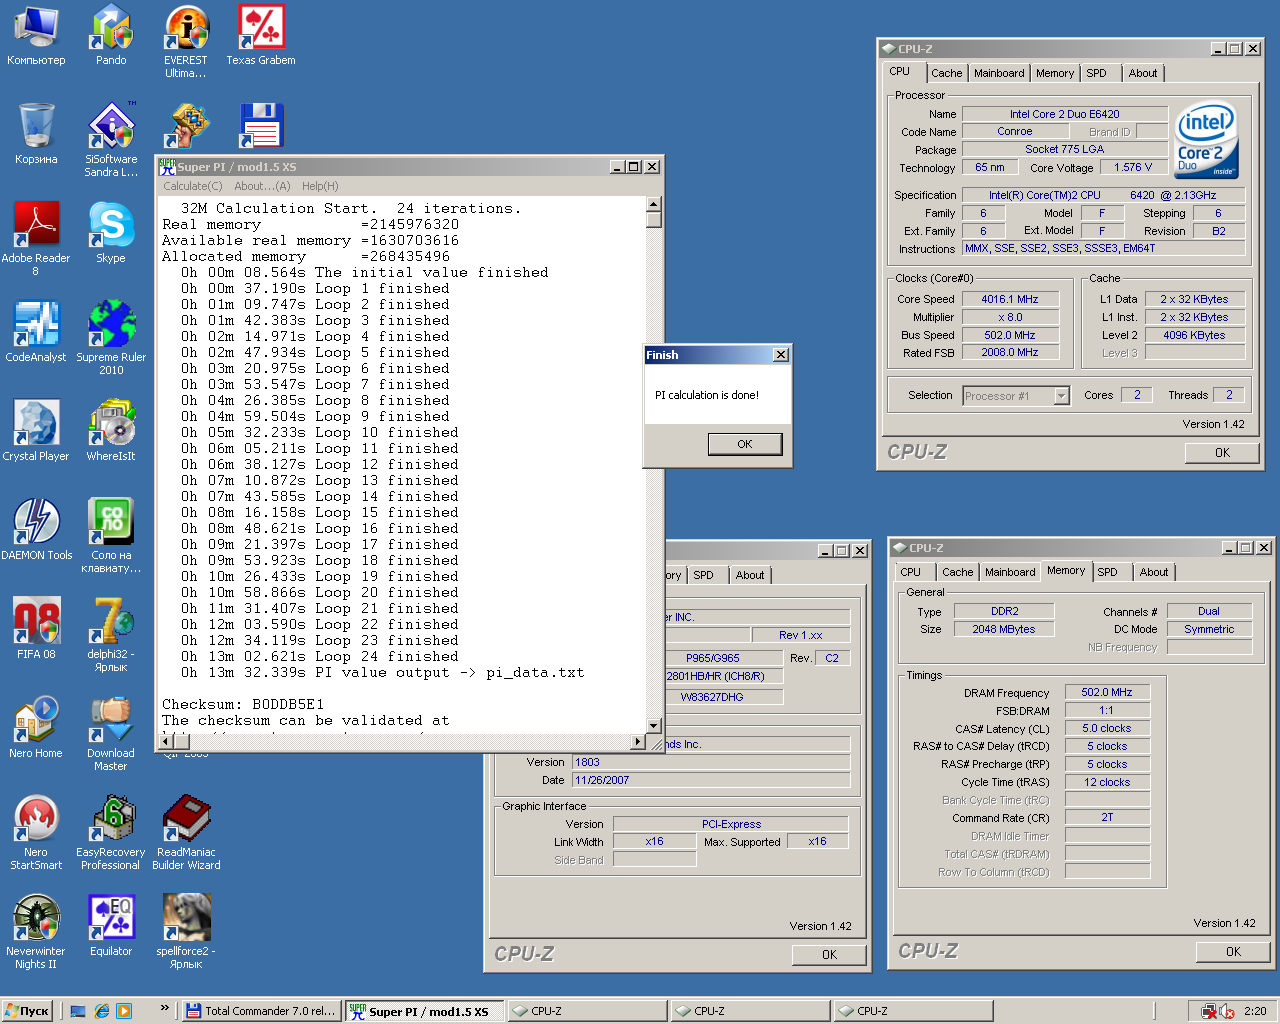Confirm OK in Finish dialog

coord(745,444)
